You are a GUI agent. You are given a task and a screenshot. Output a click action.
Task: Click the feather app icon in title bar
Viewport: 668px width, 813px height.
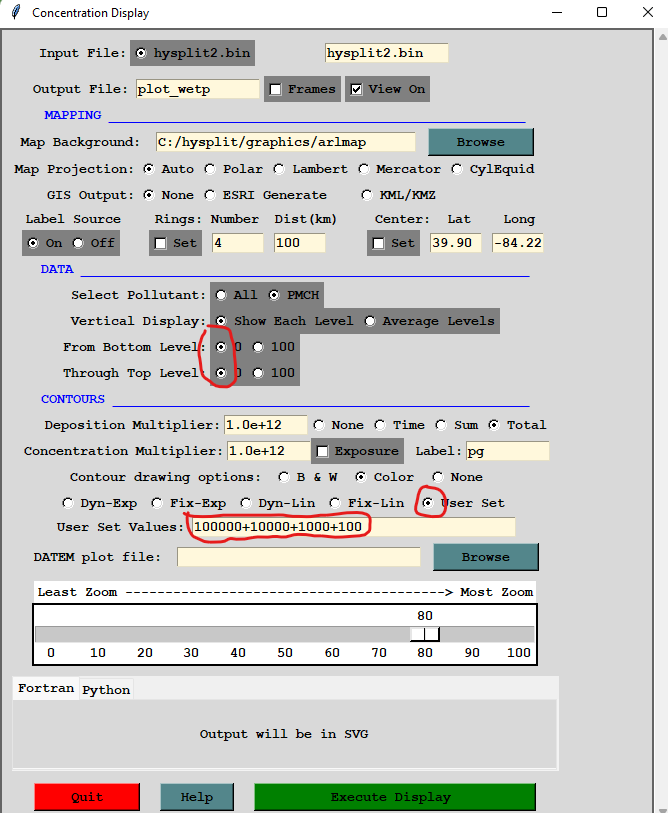[x=13, y=13]
